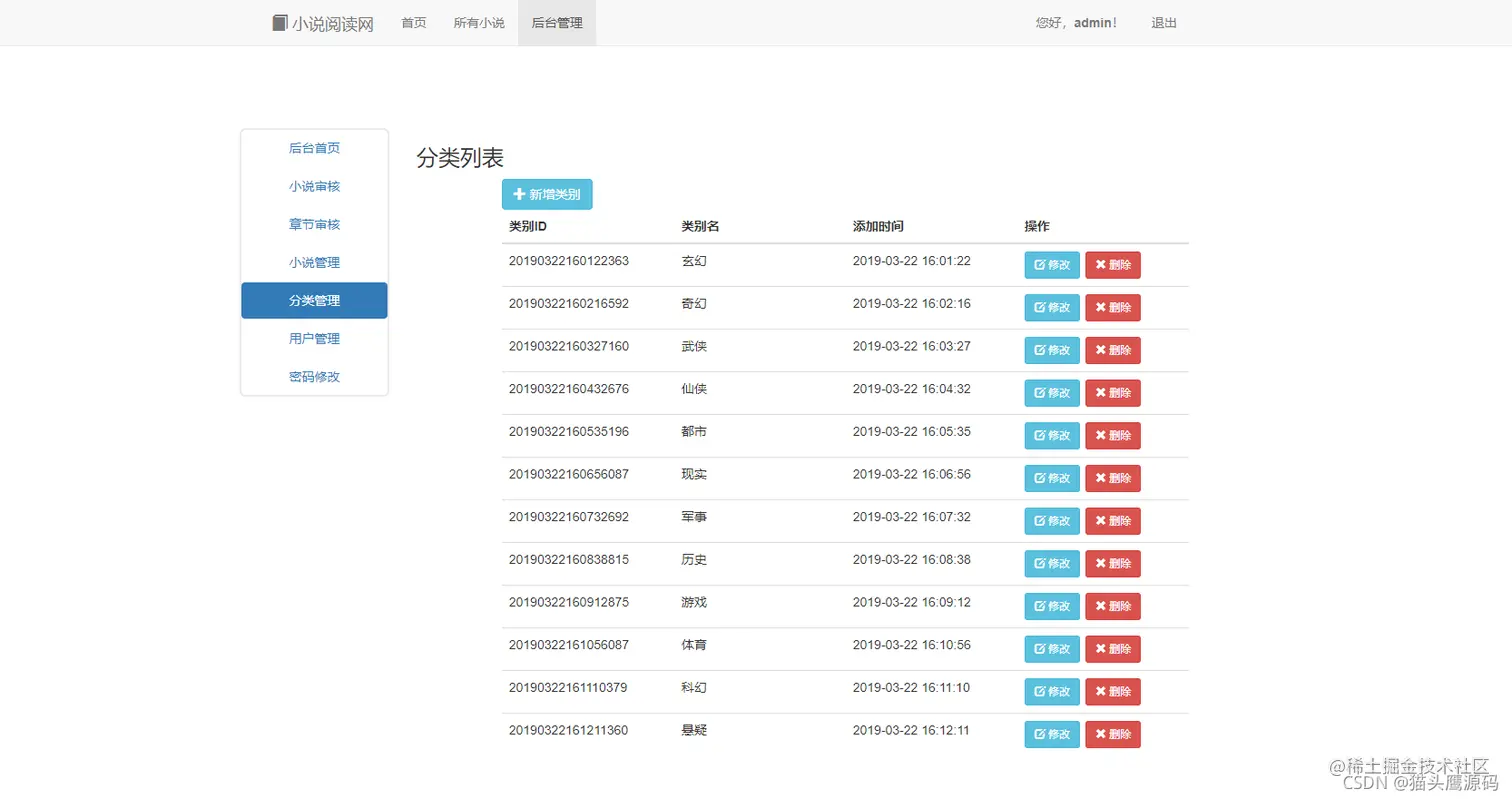Go to 所有小说 in top navigation
This screenshot has height=799, width=1512.
(479, 23)
